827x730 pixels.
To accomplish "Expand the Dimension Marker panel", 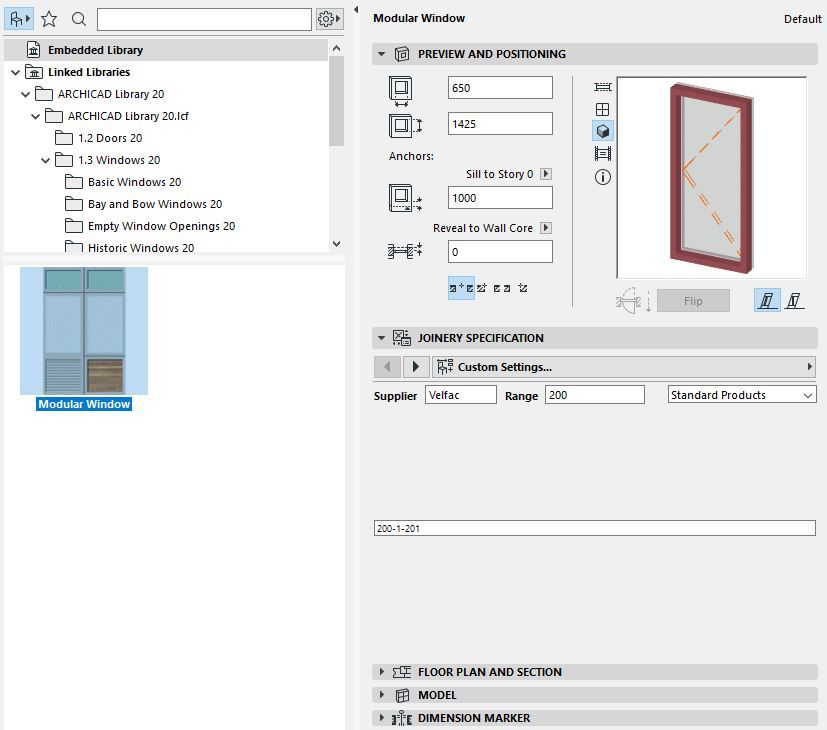I will point(381,717).
